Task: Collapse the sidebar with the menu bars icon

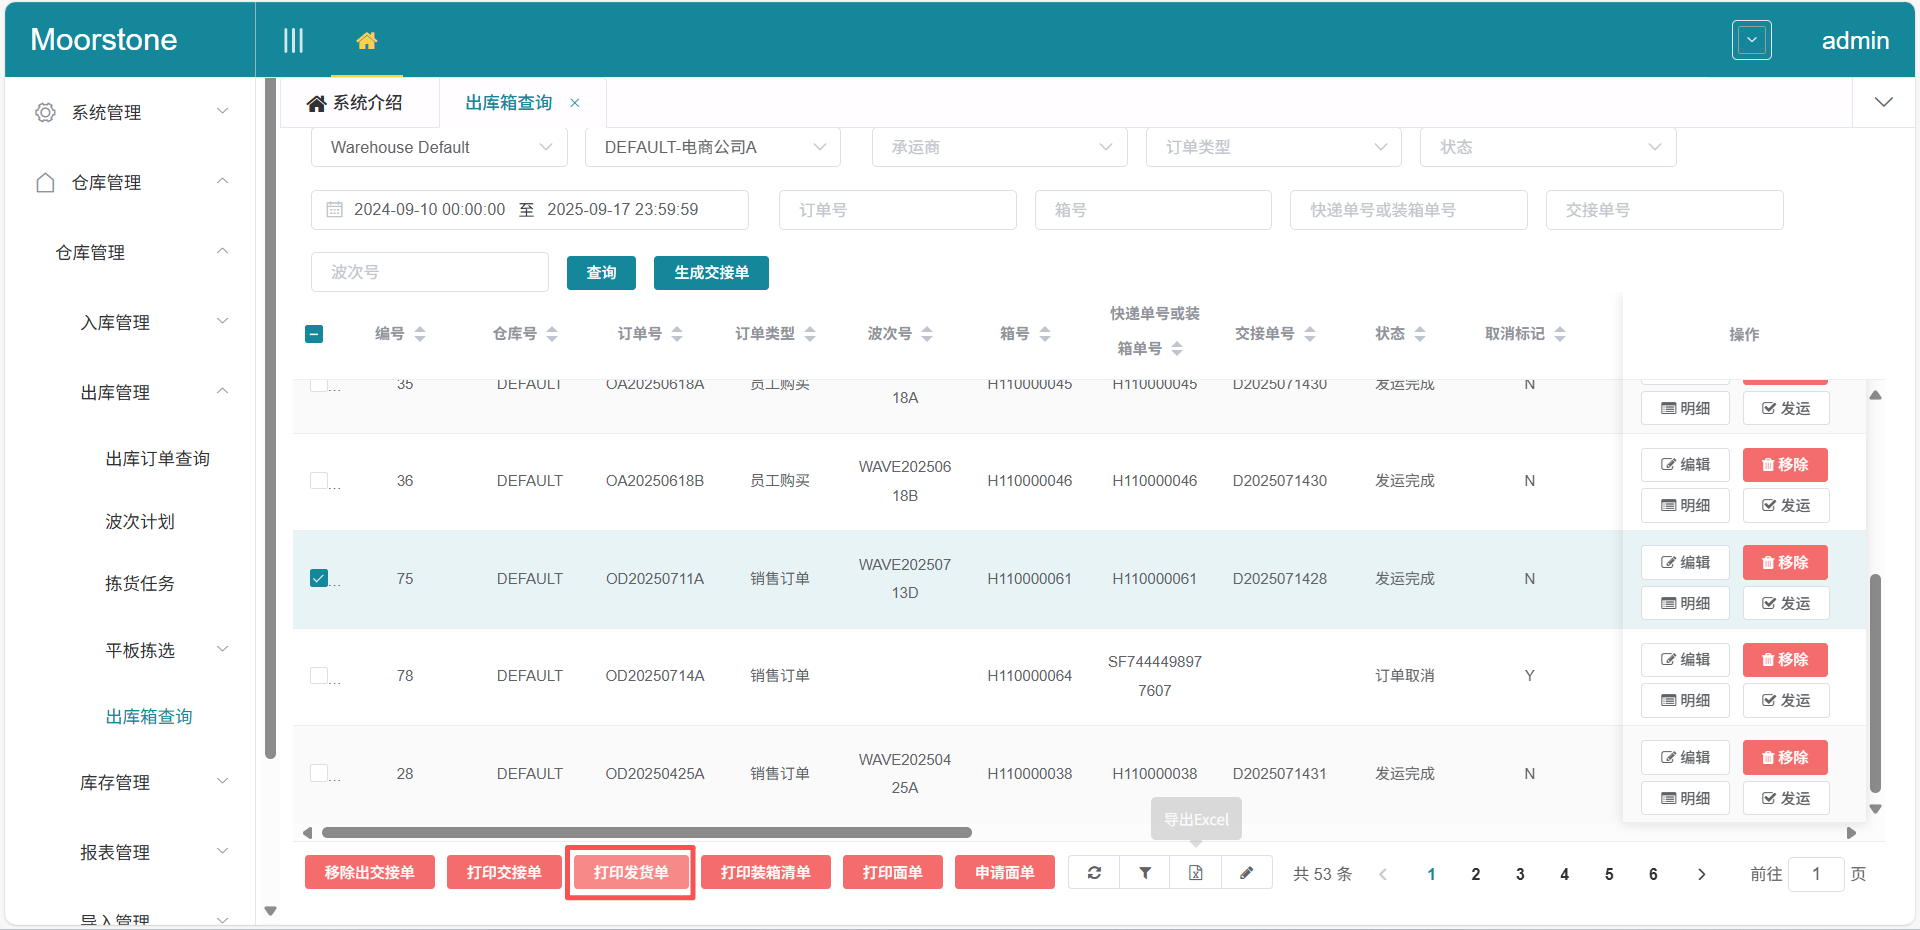Action: 293,41
